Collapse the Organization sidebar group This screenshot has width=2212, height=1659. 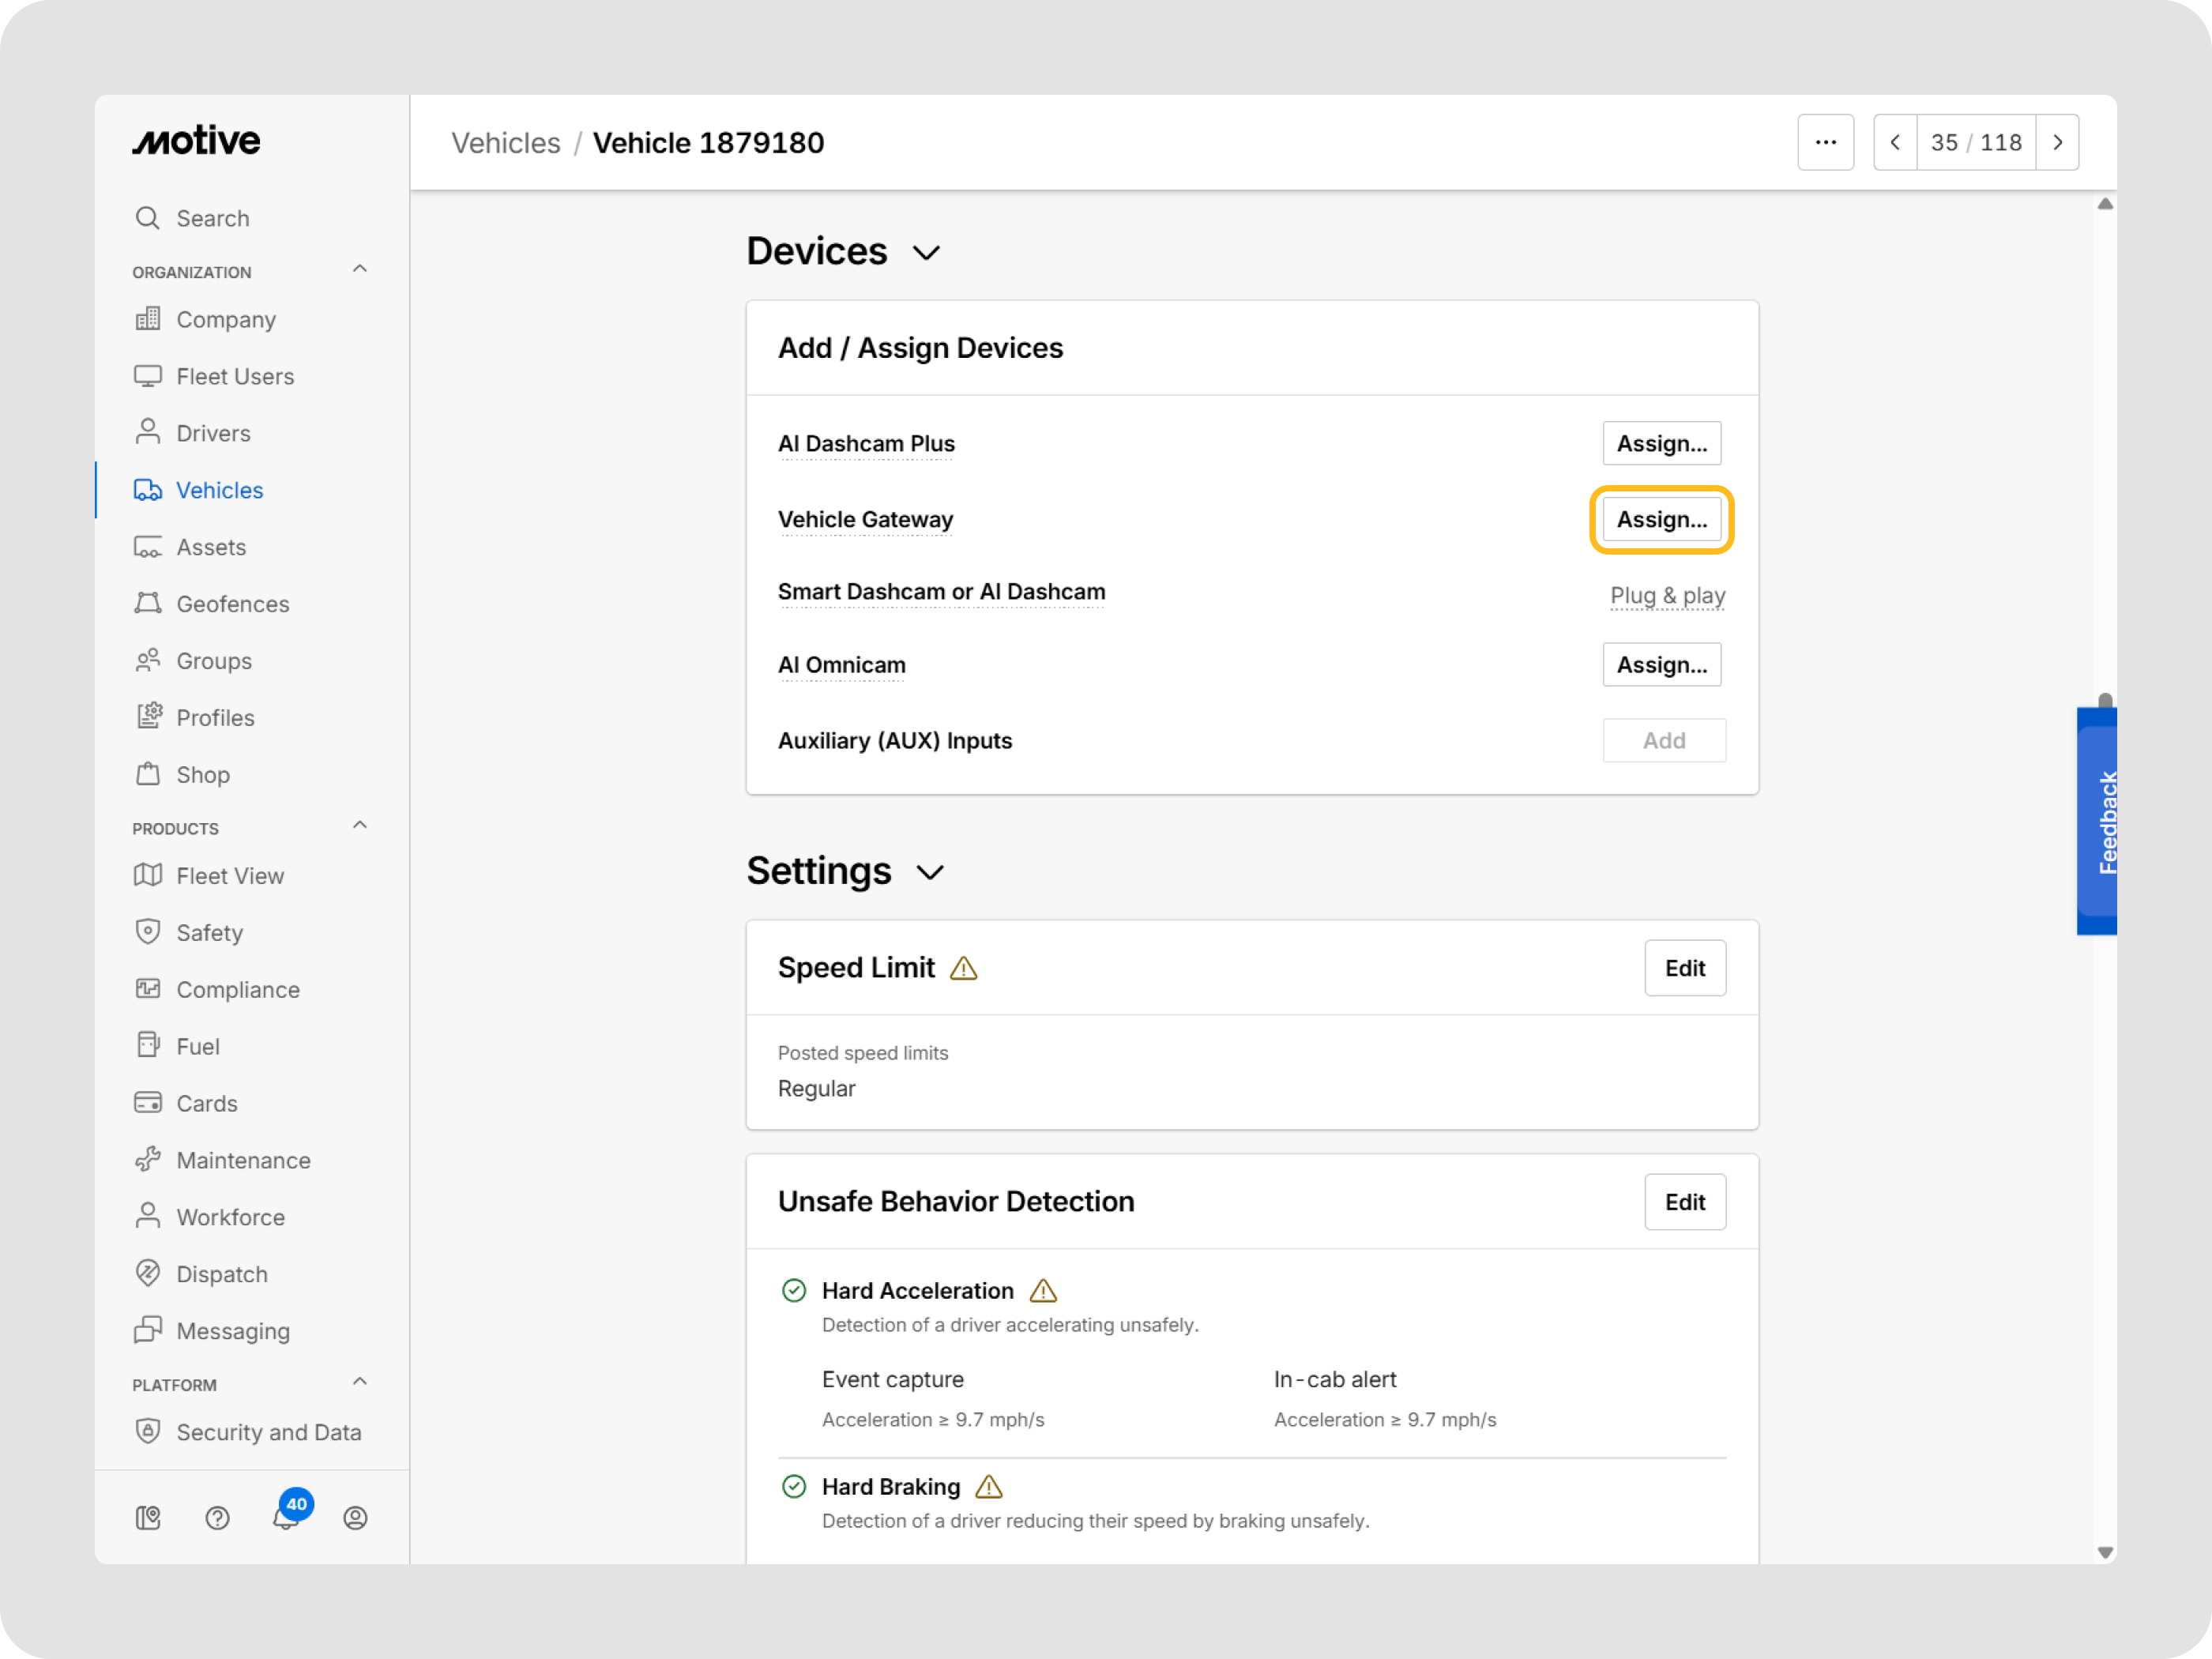coord(360,270)
